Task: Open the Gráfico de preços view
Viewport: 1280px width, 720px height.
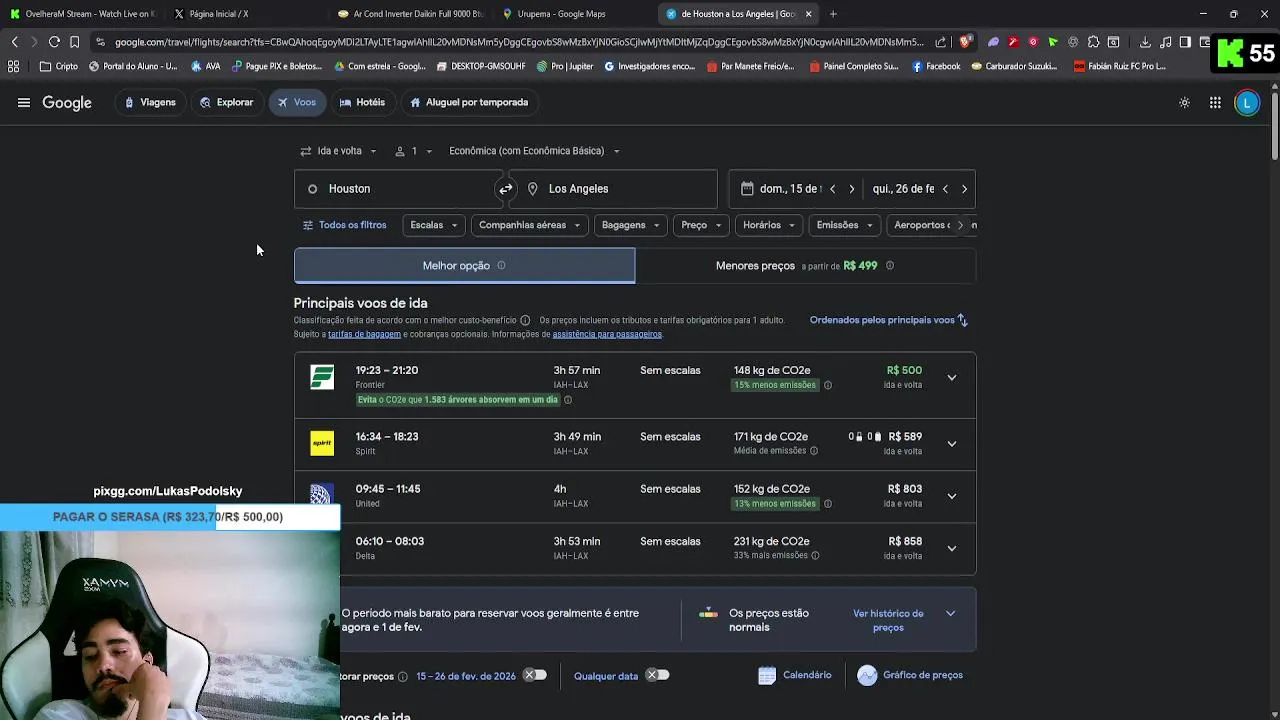Action: tap(910, 675)
